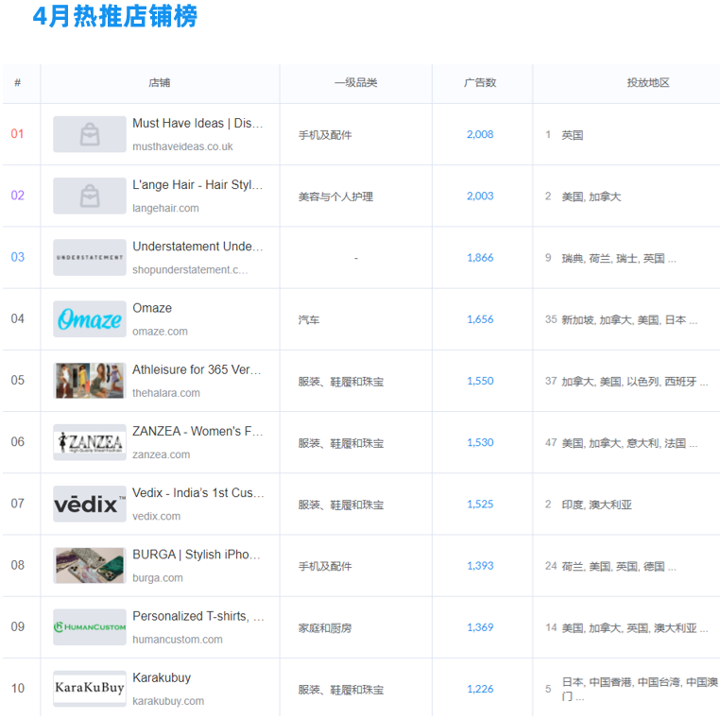
Task: Click region 英国 in the first row
Action: pos(572,135)
